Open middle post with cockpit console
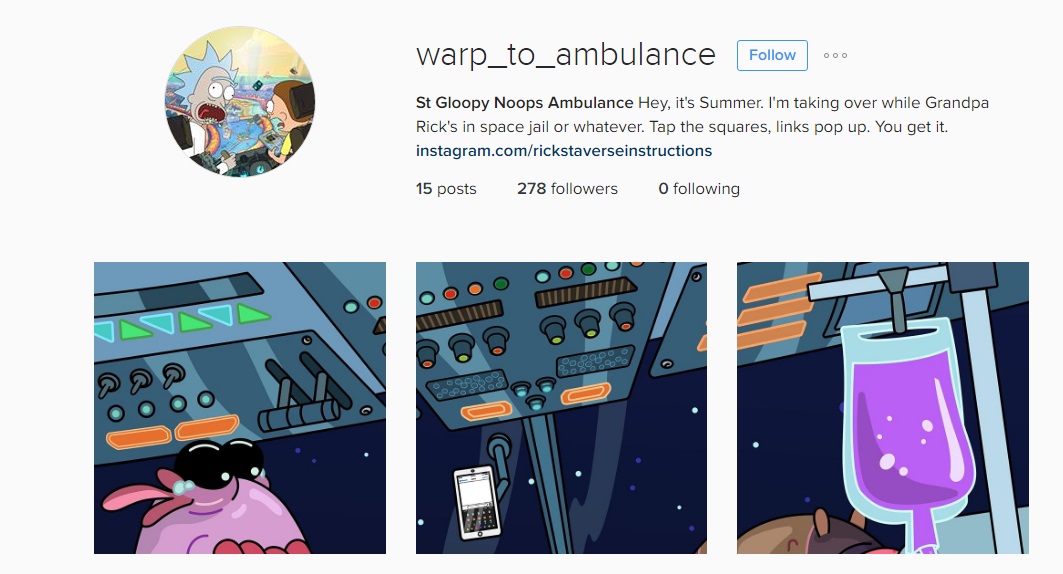Screen dimensions: 1063x574 [x=561, y=408]
